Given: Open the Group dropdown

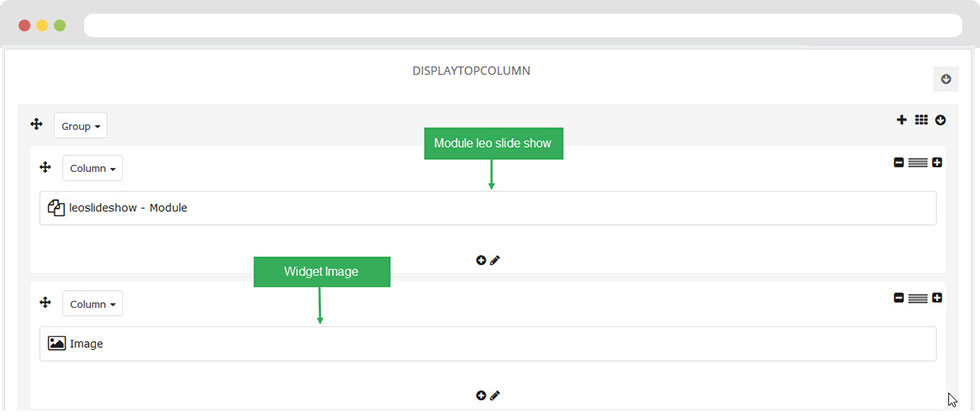Looking at the screenshot, I should tap(81, 126).
